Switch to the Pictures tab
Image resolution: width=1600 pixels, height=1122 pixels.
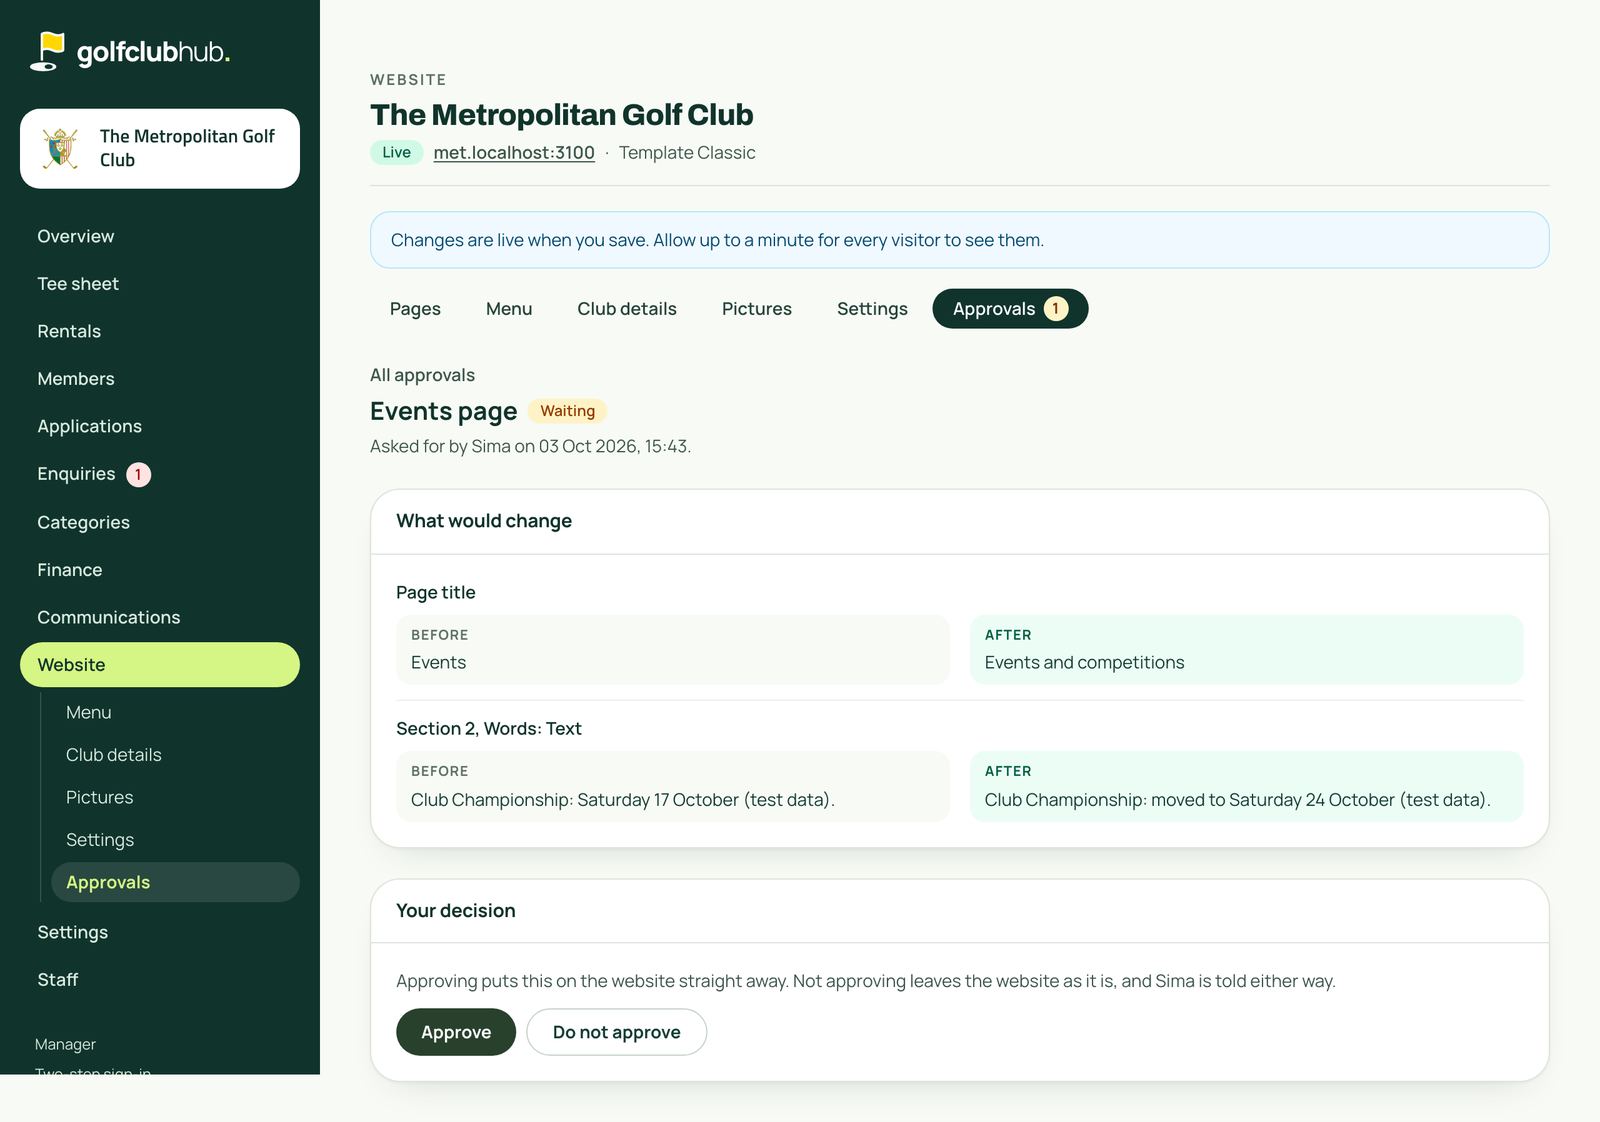pyautogui.click(x=757, y=309)
